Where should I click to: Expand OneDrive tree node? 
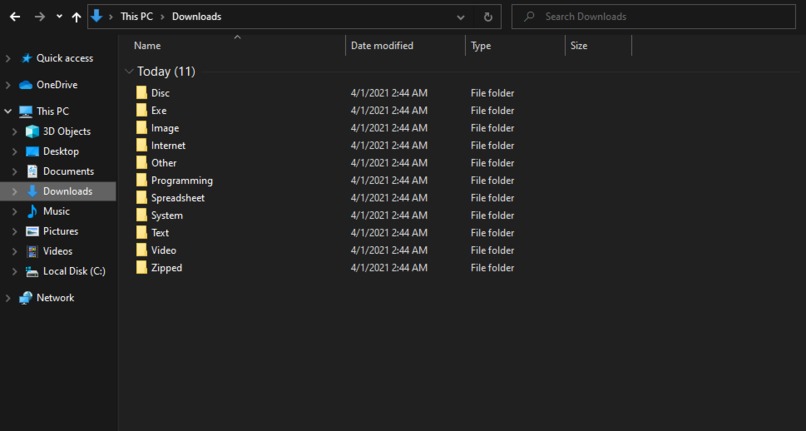tap(8, 85)
